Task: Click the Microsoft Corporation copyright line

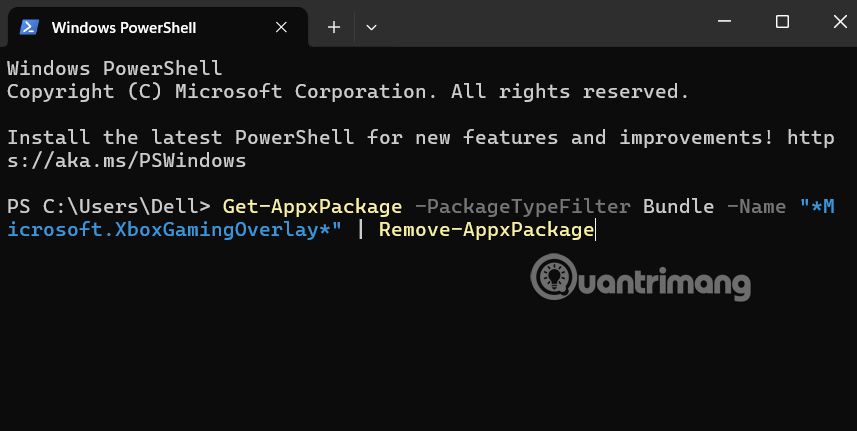Action: (348, 92)
